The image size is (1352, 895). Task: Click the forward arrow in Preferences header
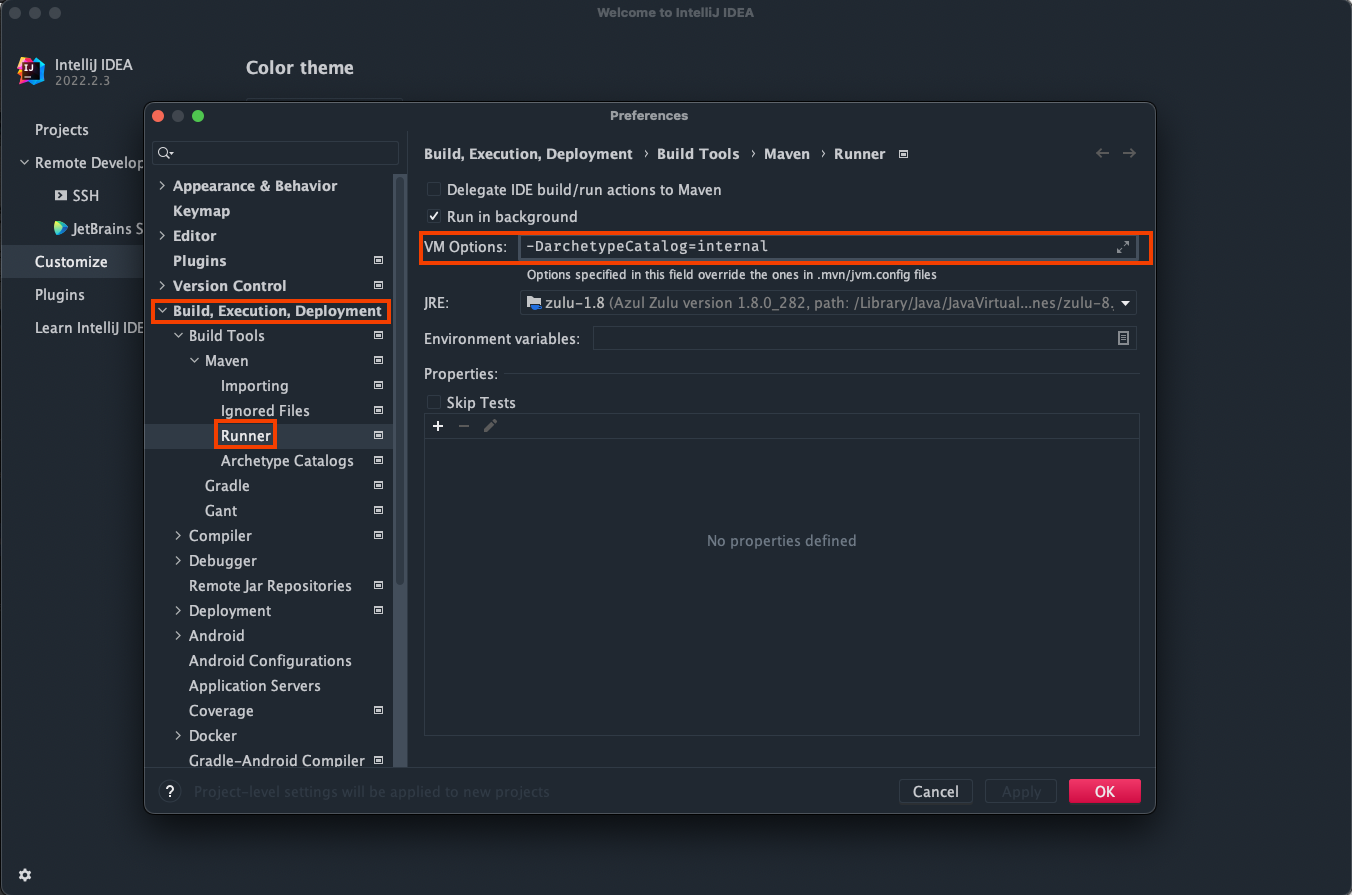point(1129,153)
